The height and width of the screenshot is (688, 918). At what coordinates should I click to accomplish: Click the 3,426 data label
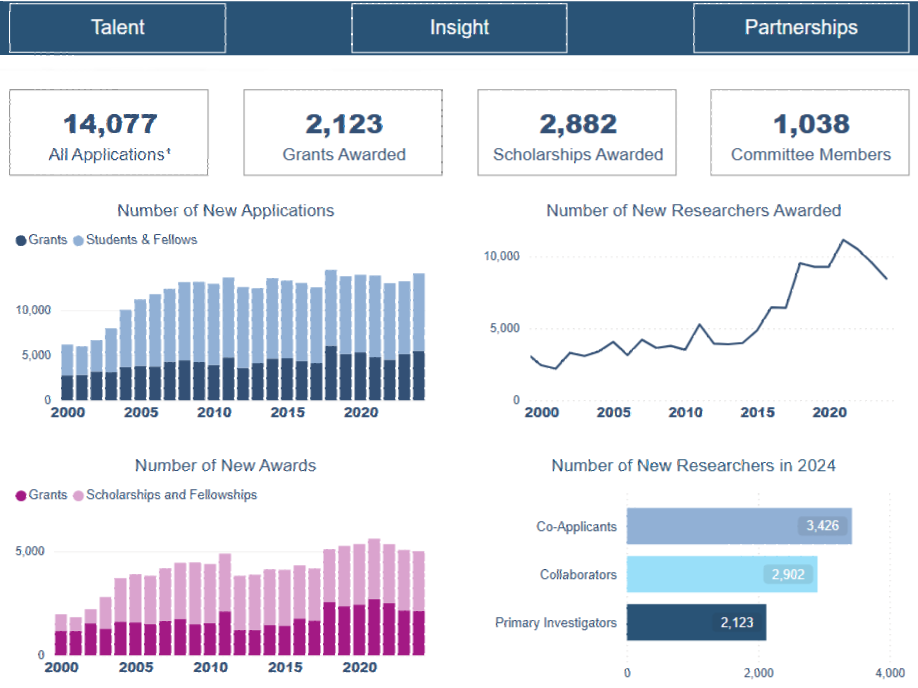(x=824, y=526)
